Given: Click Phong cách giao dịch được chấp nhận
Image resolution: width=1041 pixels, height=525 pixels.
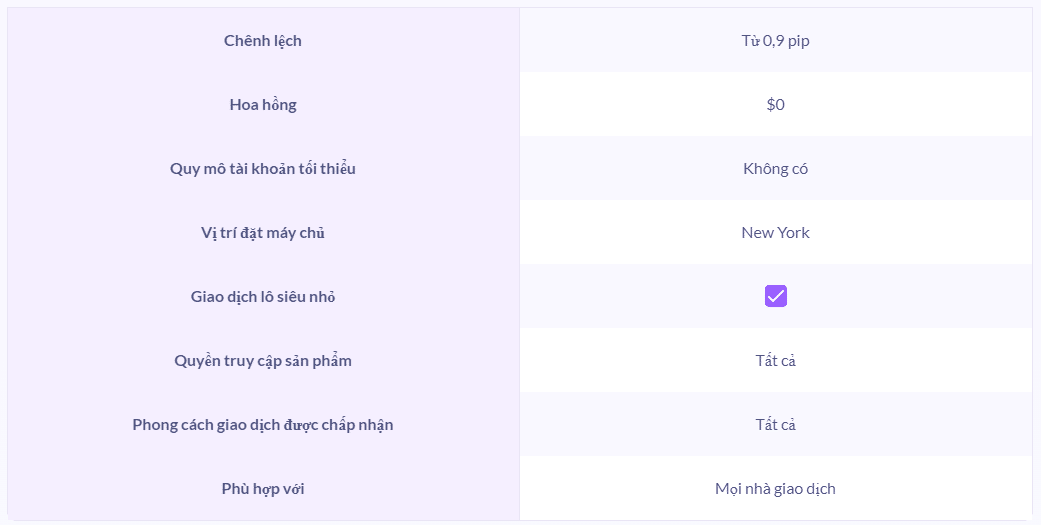Looking at the screenshot, I should click(x=263, y=425).
